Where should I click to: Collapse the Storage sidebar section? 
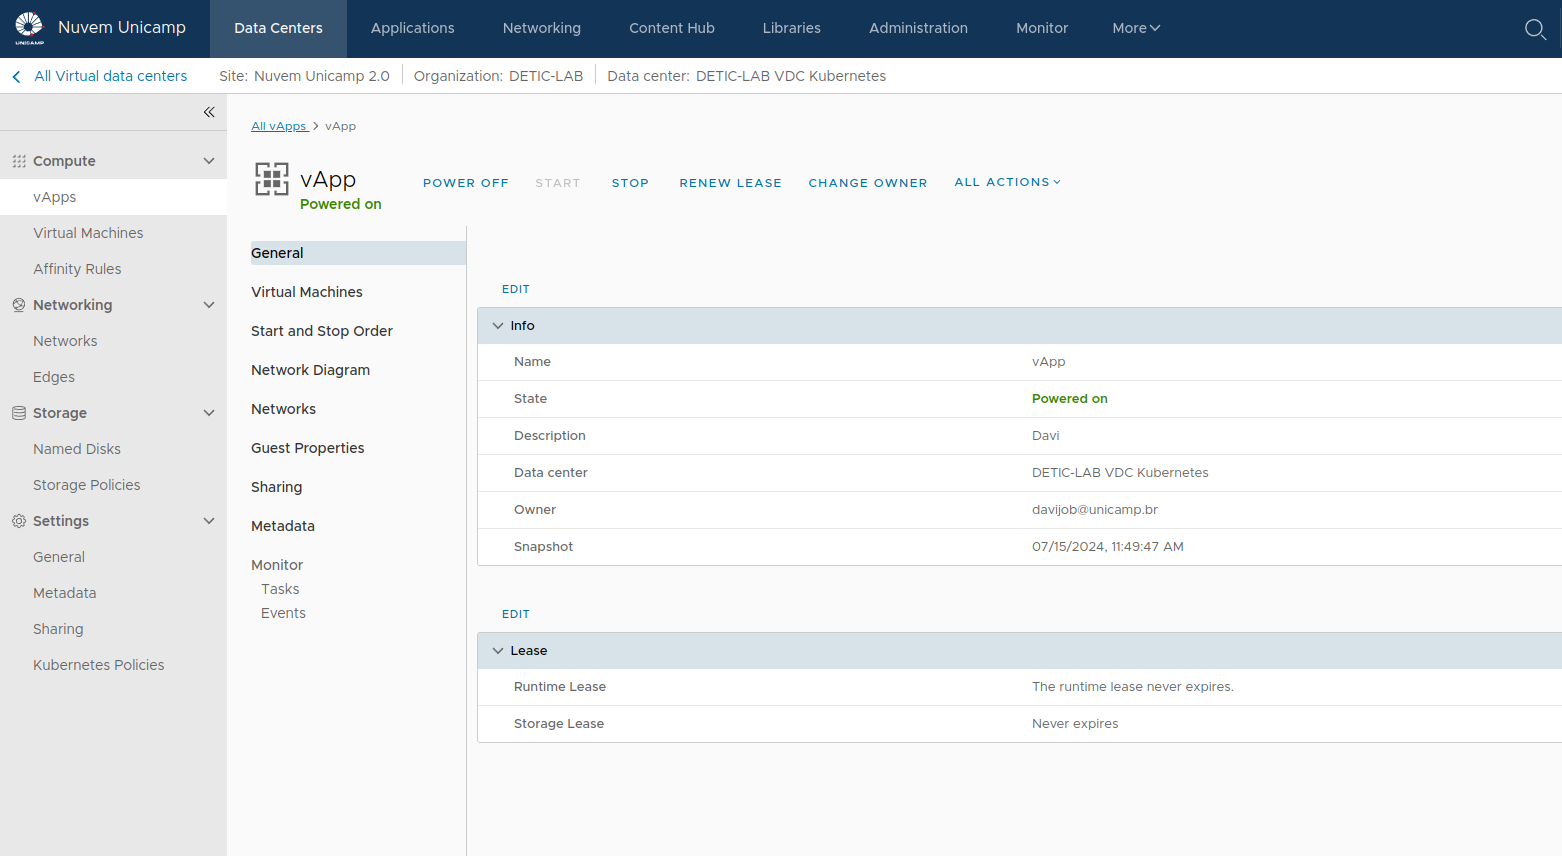209,413
